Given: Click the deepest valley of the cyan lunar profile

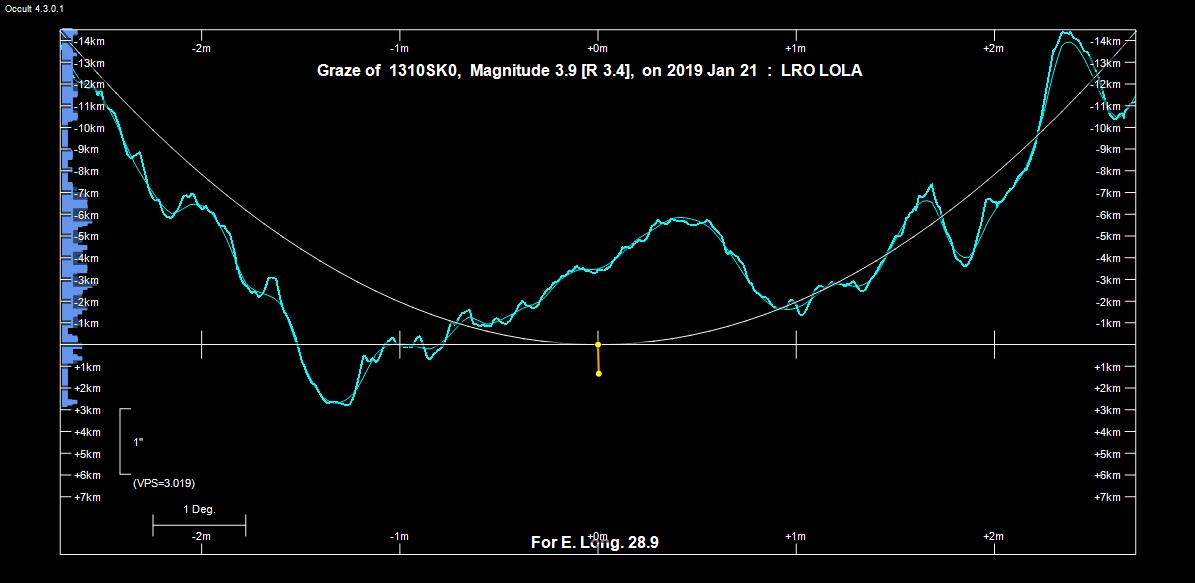Looking at the screenshot, I should coord(335,402).
